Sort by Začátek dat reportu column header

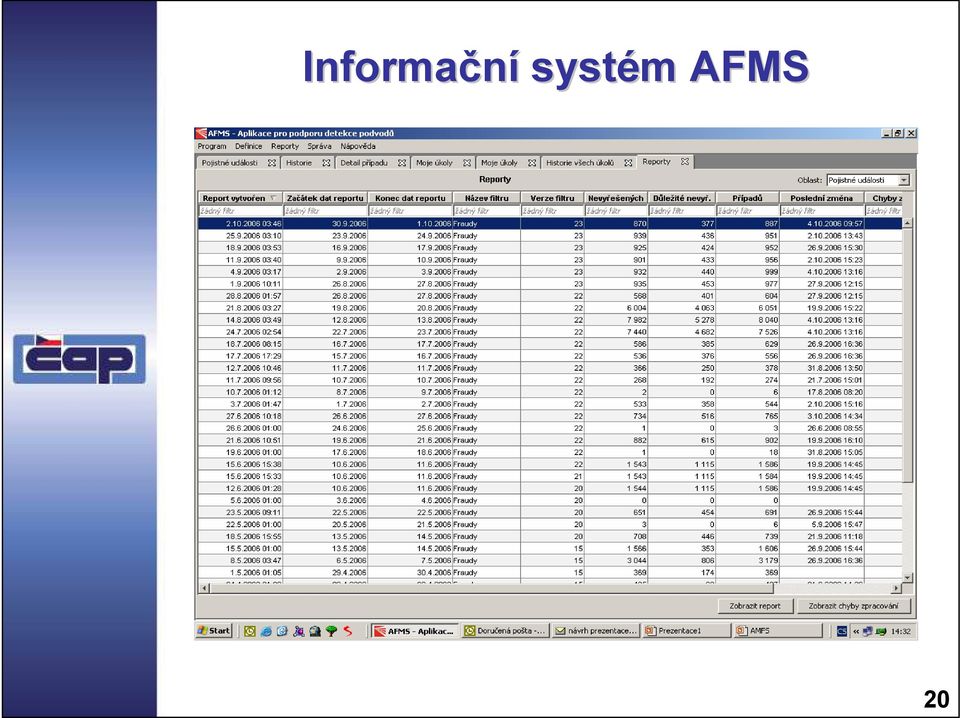(x=326, y=198)
